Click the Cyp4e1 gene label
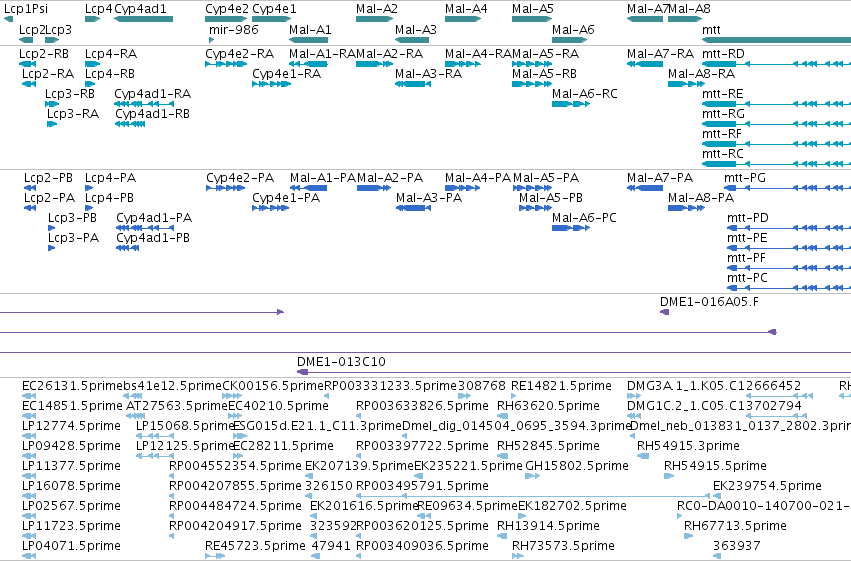Image resolution: width=851 pixels, height=561 pixels. pos(275,9)
